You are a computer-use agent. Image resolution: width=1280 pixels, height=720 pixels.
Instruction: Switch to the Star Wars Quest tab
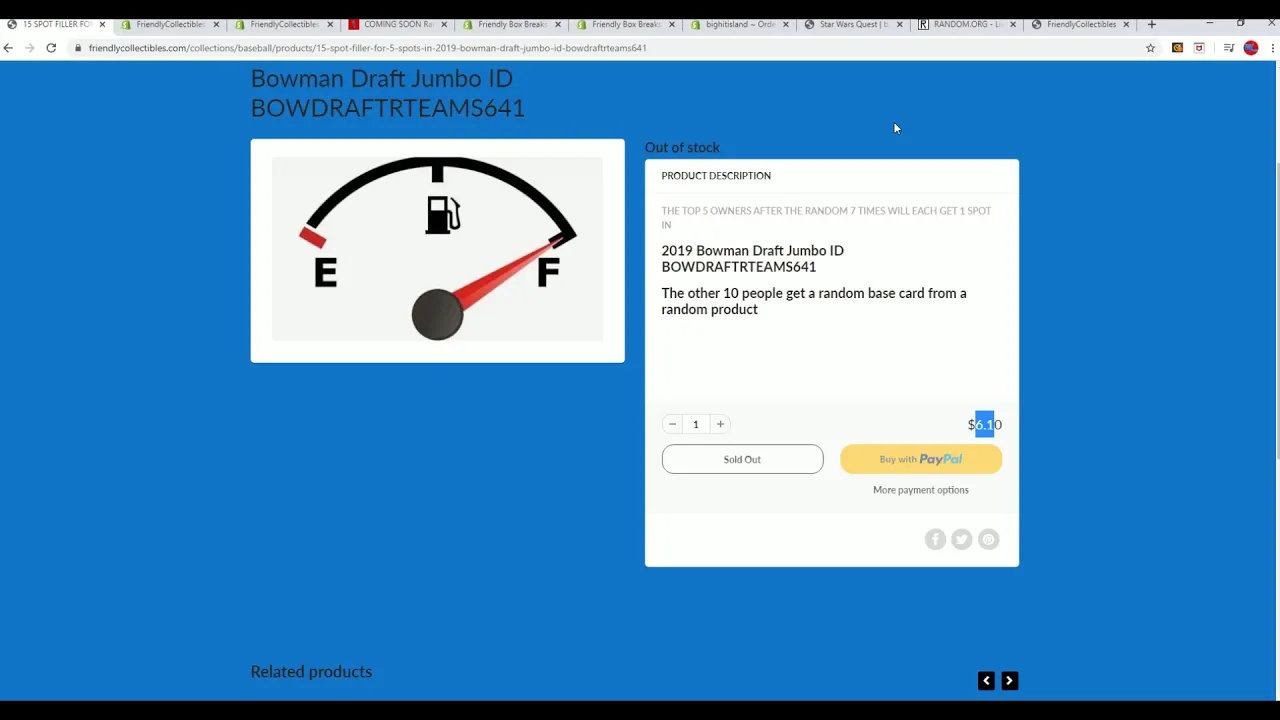(854, 24)
